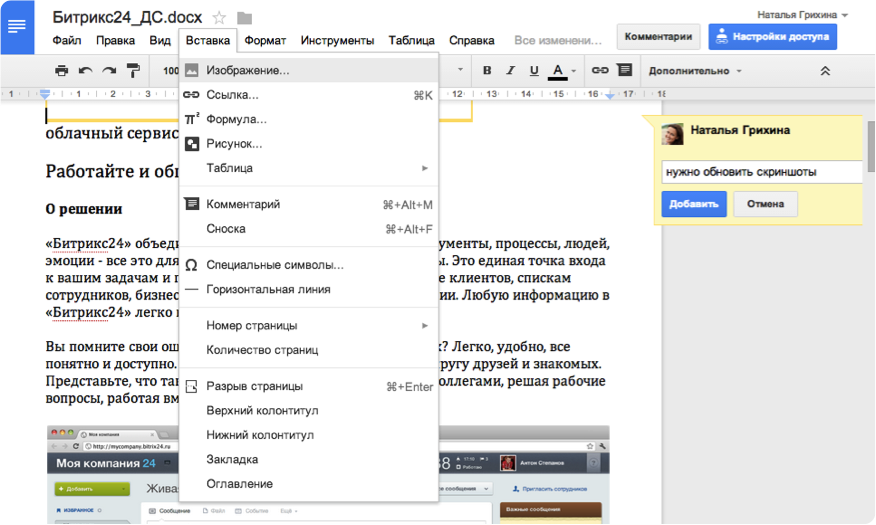Open the Вид menu
The height and width of the screenshot is (525, 876).
point(160,40)
